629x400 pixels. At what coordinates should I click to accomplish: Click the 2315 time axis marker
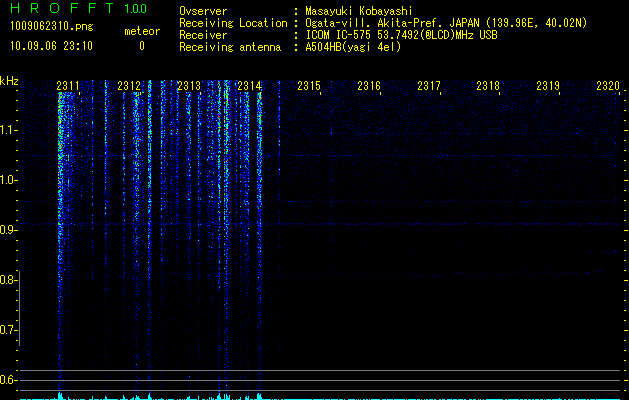pos(309,86)
